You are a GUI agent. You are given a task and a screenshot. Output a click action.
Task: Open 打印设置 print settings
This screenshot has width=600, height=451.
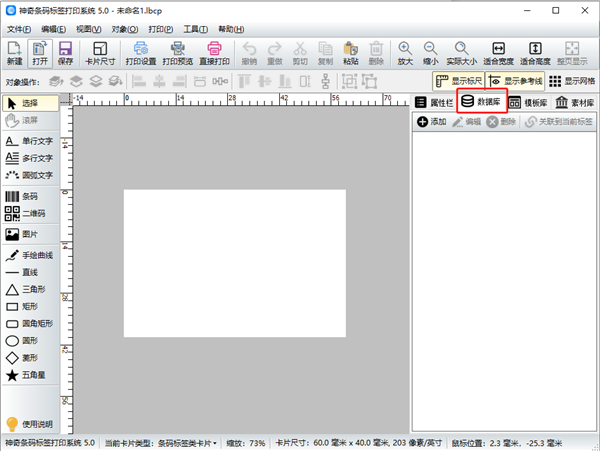point(141,54)
